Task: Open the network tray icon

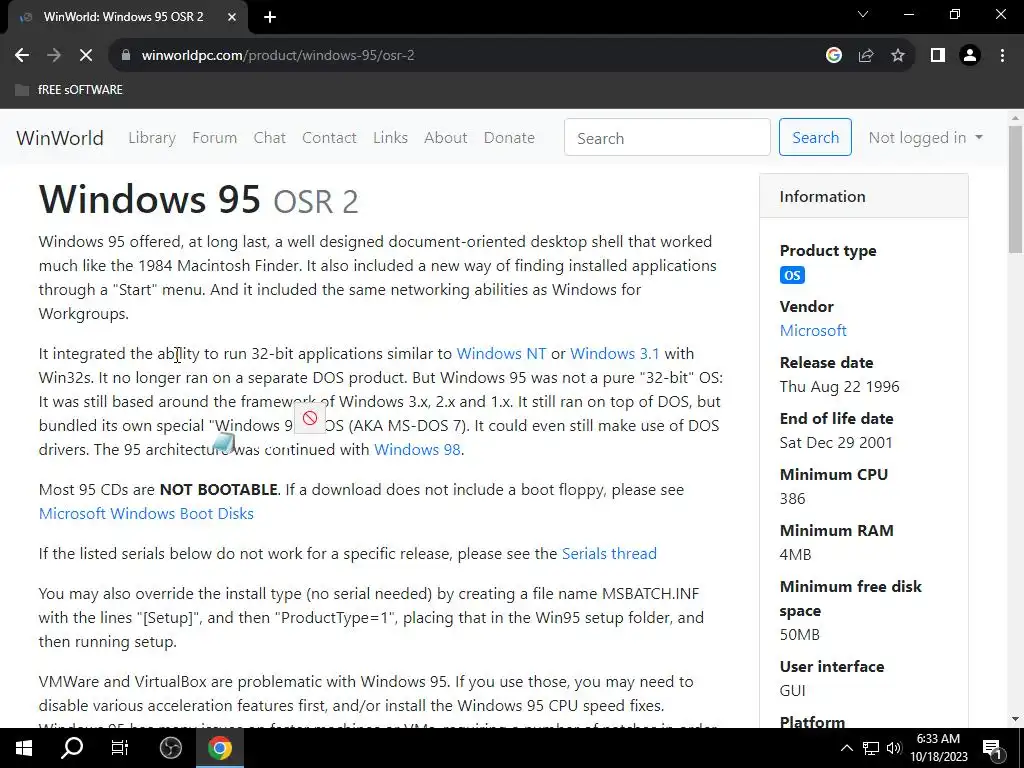Action: (871, 748)
